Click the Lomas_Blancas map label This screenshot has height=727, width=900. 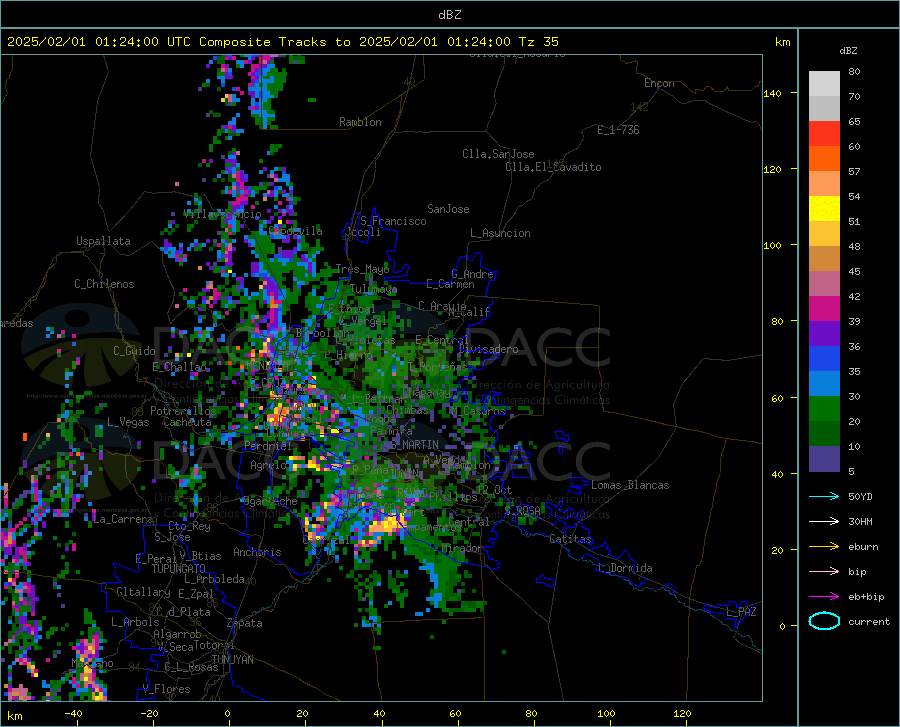tap(630, 485)
